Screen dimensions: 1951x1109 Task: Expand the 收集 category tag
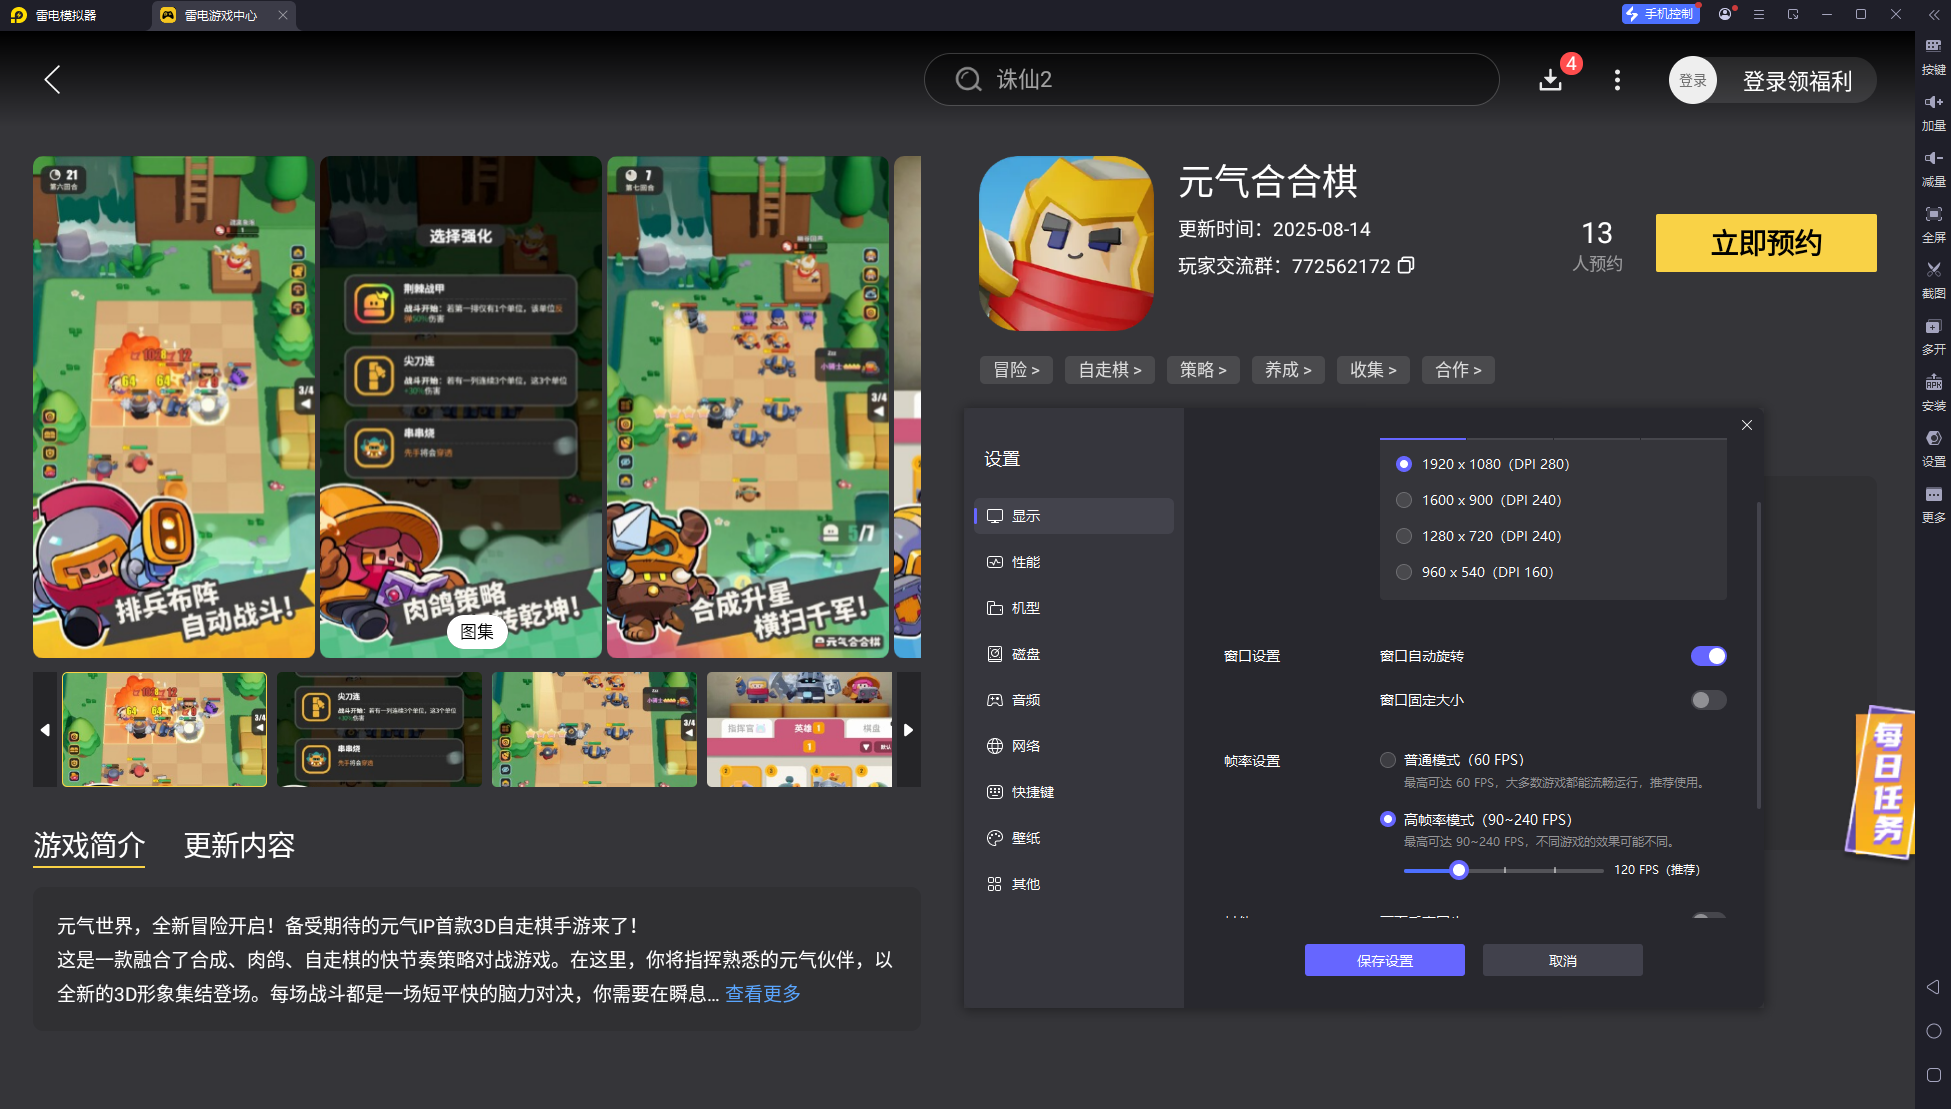coord(1373,370)
